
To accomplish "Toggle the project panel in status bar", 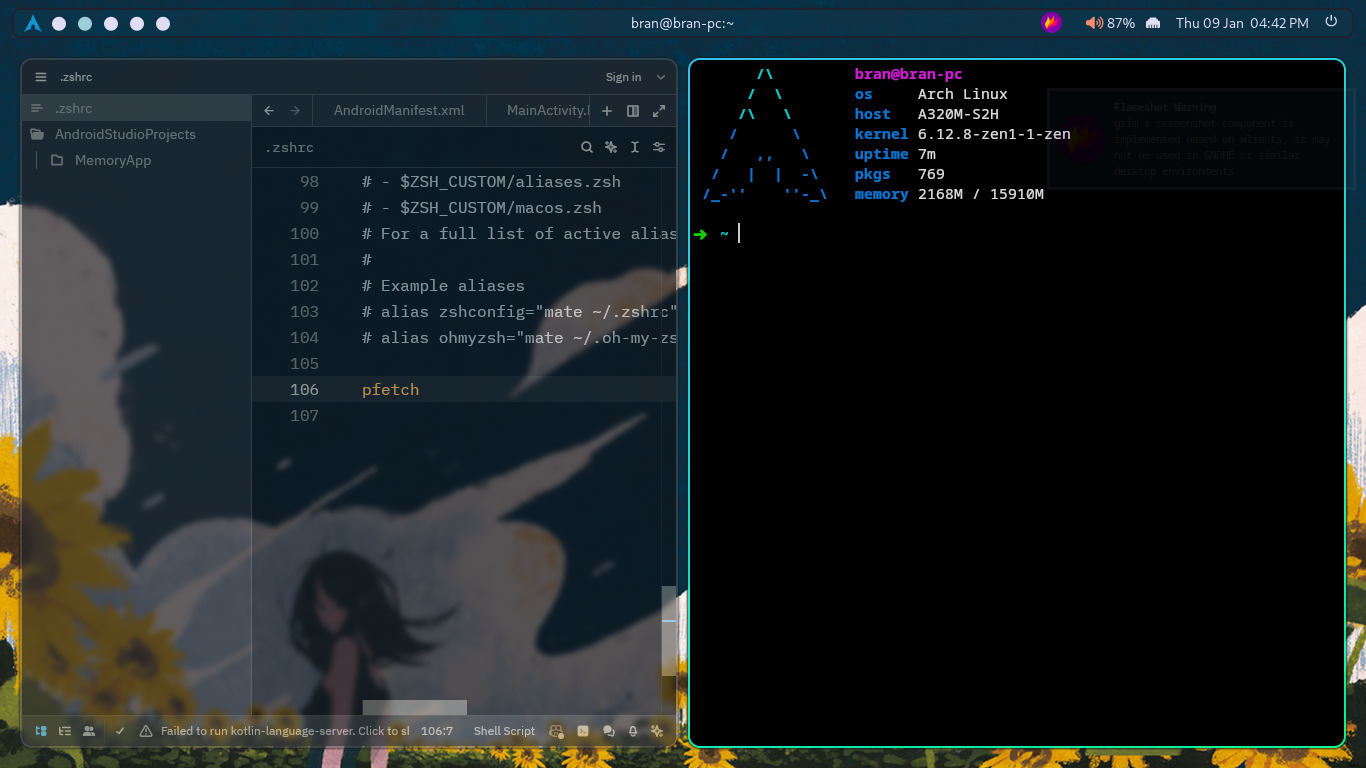I will click(41, 731).
